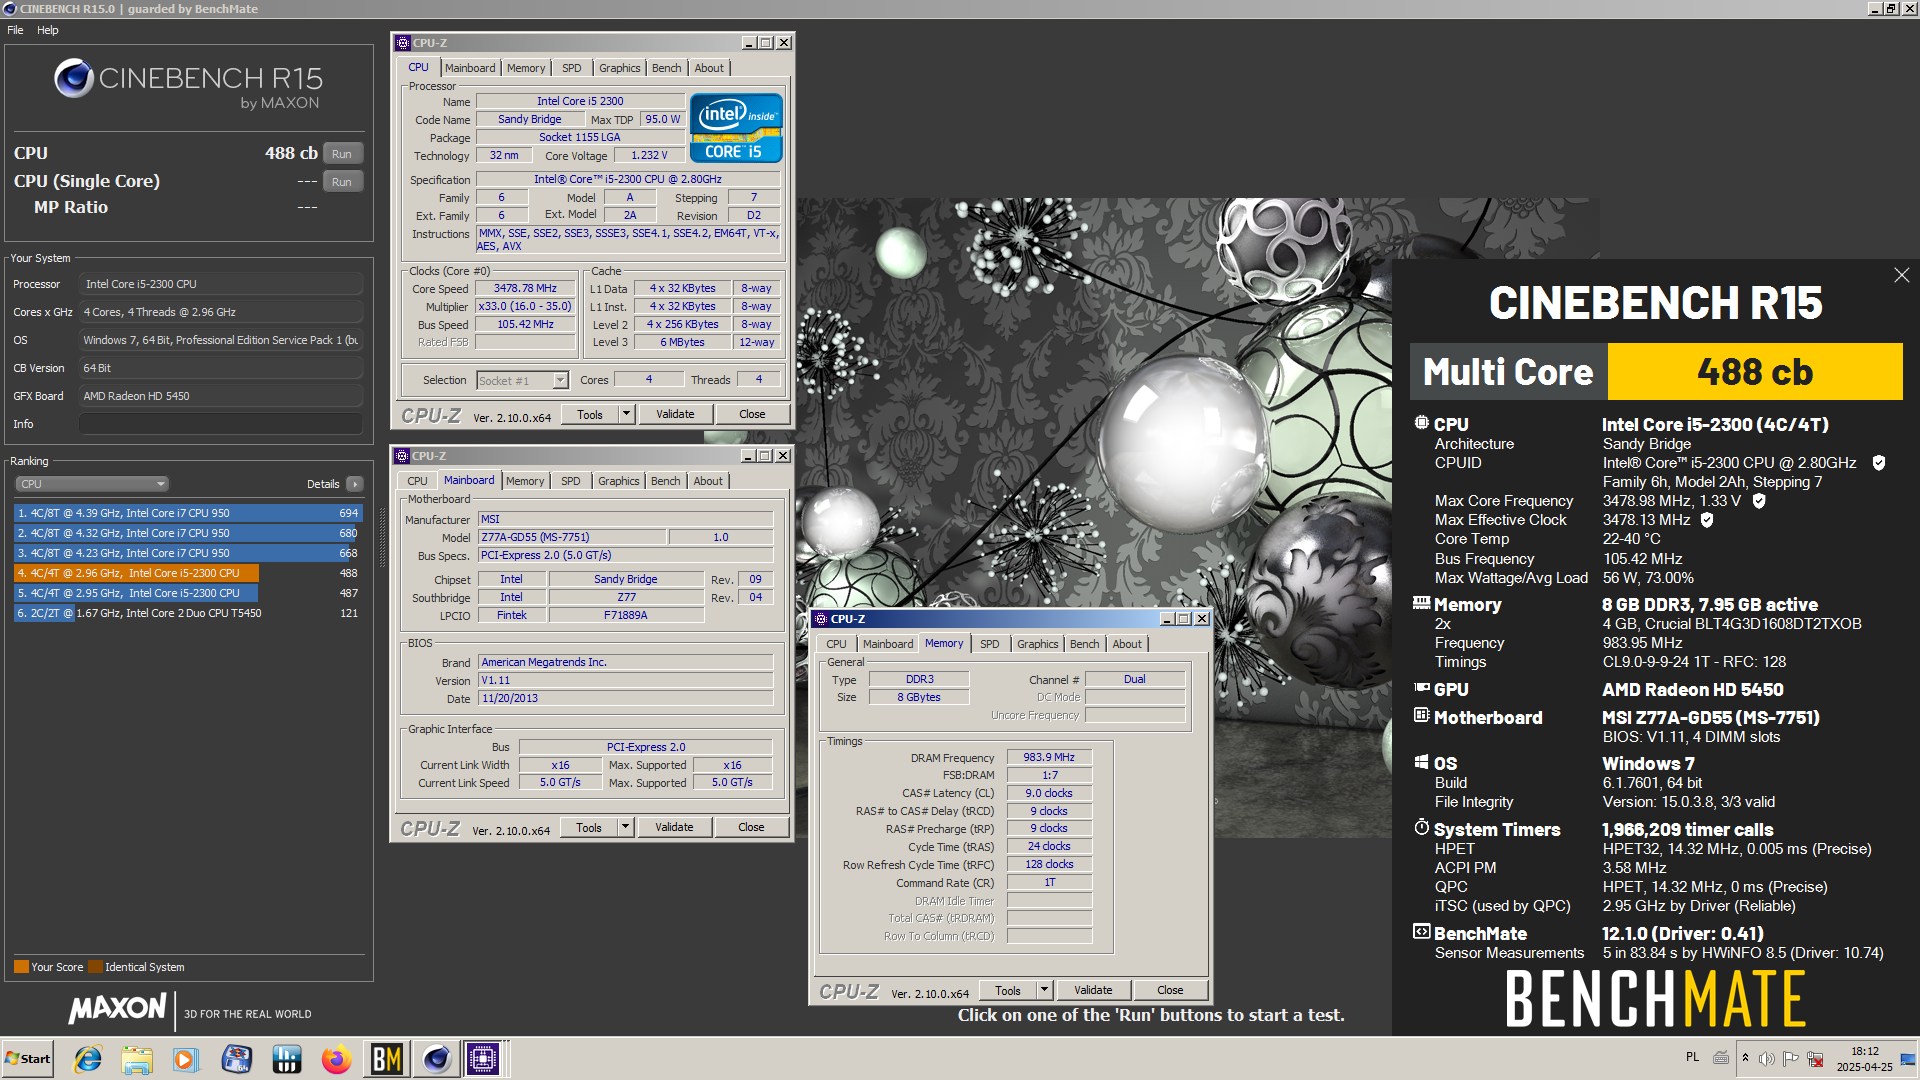Click the network disconnected tray icon
This screenshot has width=1920, height=1080.
click(1815, 1058)
